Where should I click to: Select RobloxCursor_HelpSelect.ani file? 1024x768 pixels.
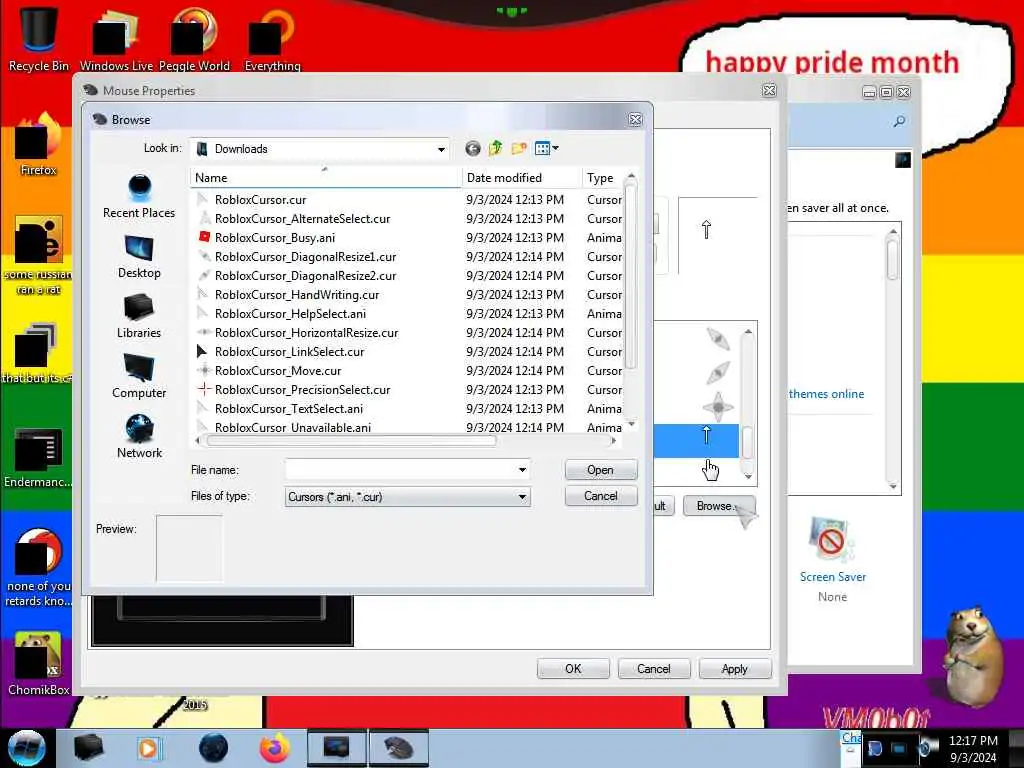pos(290,313)
